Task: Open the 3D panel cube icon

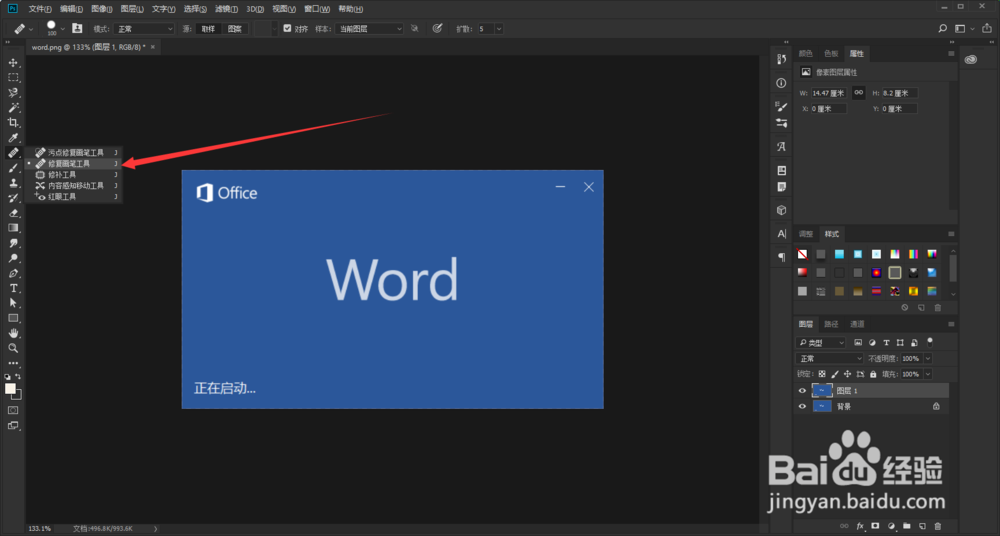Action: pos(781,210)
